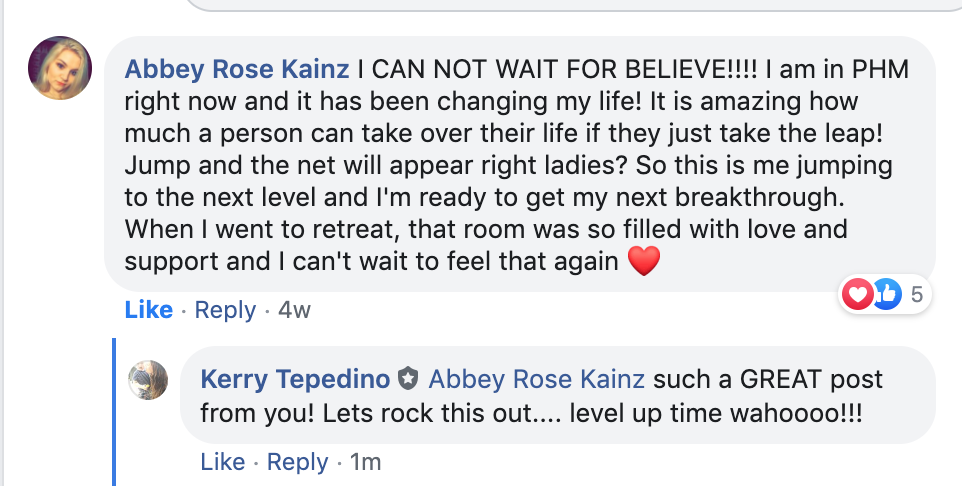
Task: Click the blue reply thread line
Action: click(114, 412)
